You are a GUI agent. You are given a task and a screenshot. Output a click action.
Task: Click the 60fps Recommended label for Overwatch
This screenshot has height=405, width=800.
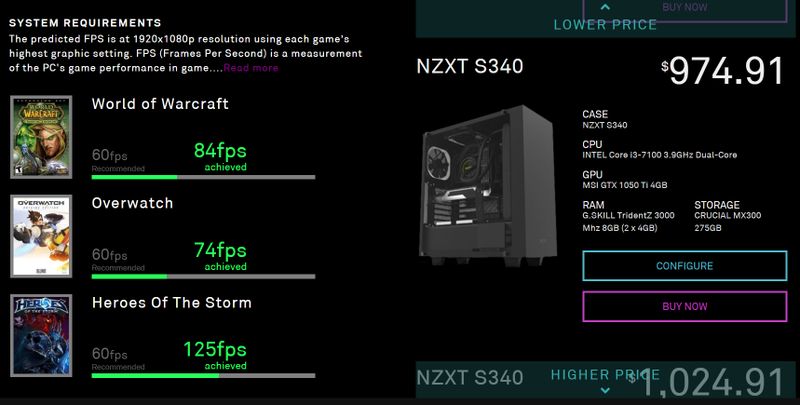click(x=118, y=259)
